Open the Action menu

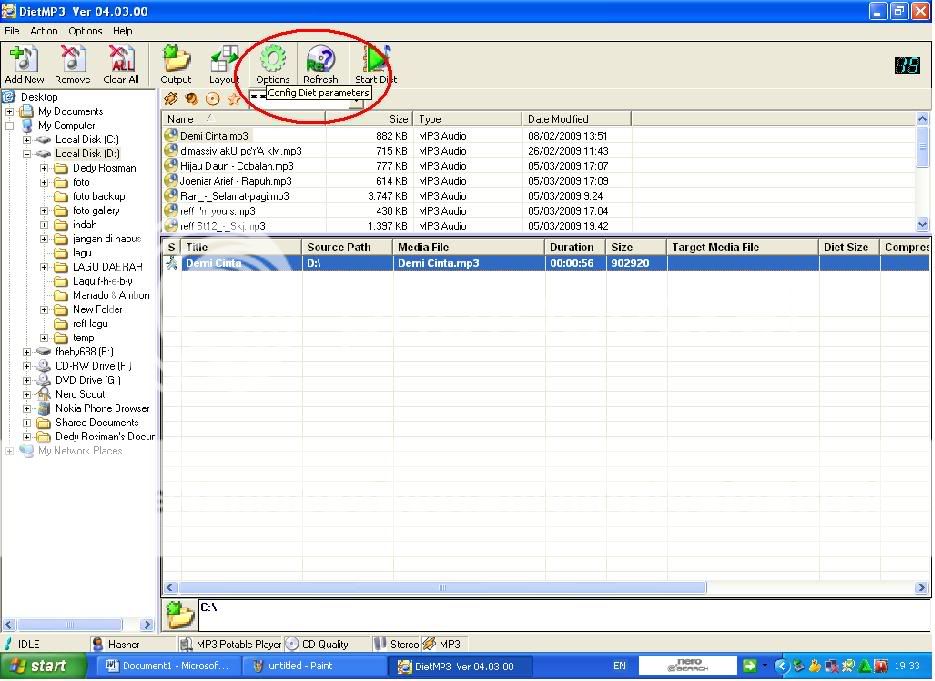click(44, 31)
